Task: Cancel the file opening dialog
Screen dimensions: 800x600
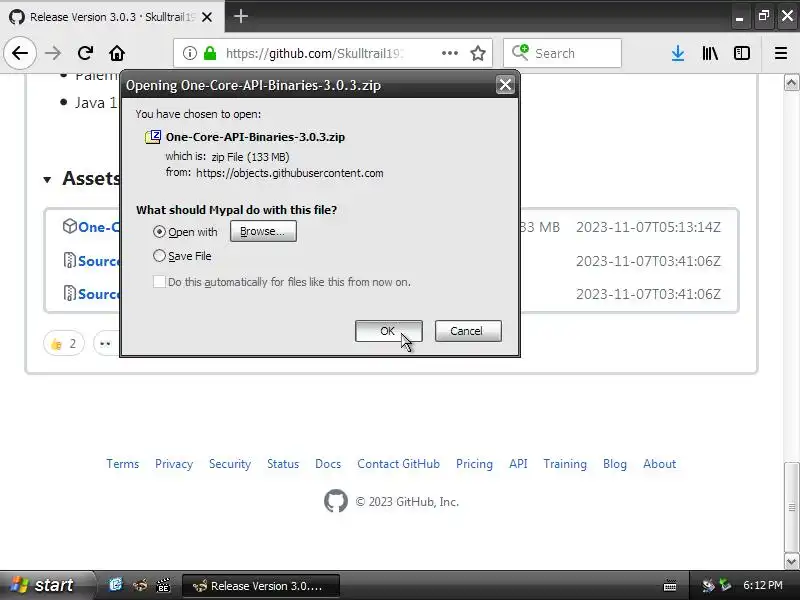Action: tap(468, 331)
